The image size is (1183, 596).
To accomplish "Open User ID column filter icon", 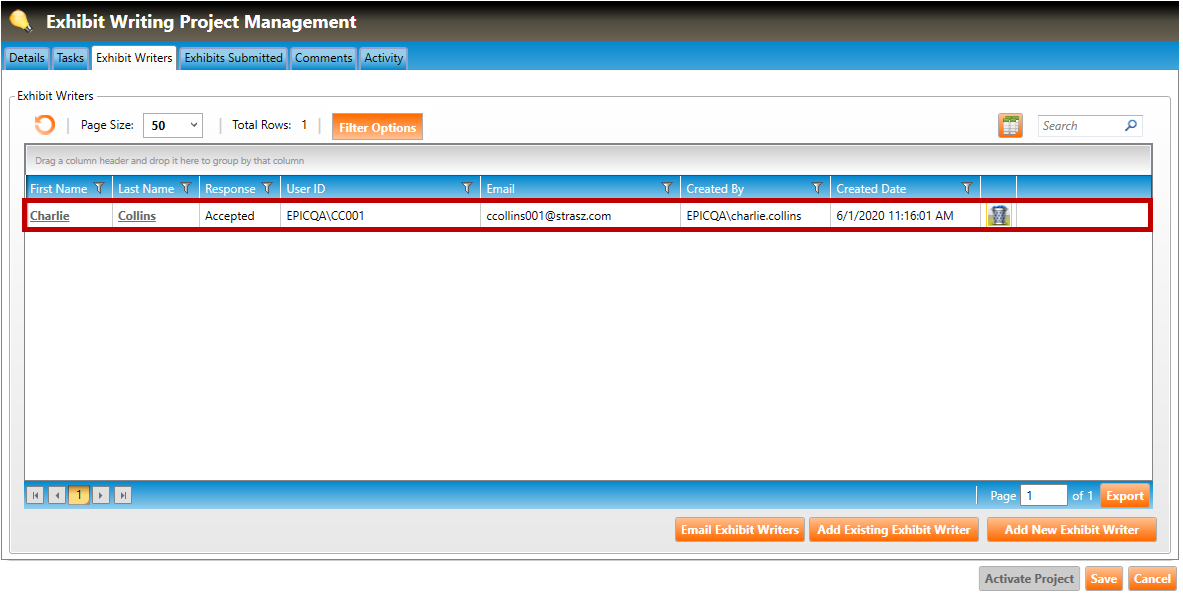I will coord(467,188).
